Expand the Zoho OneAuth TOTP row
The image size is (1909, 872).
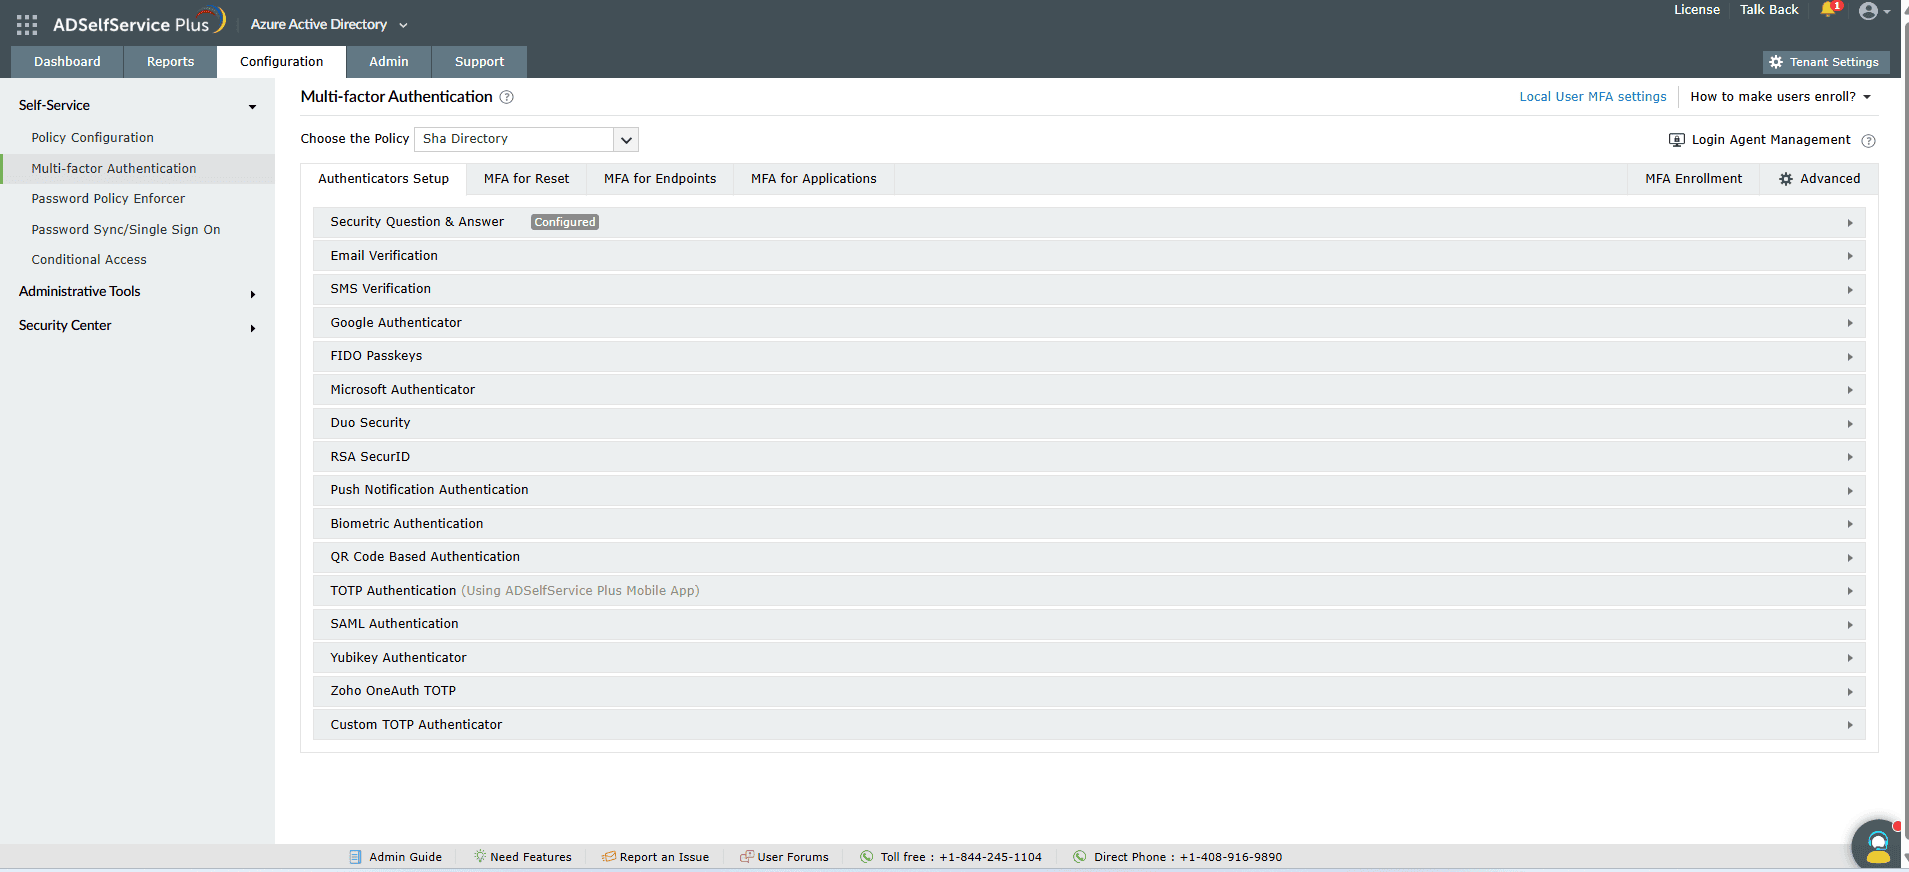(1089, 691)
